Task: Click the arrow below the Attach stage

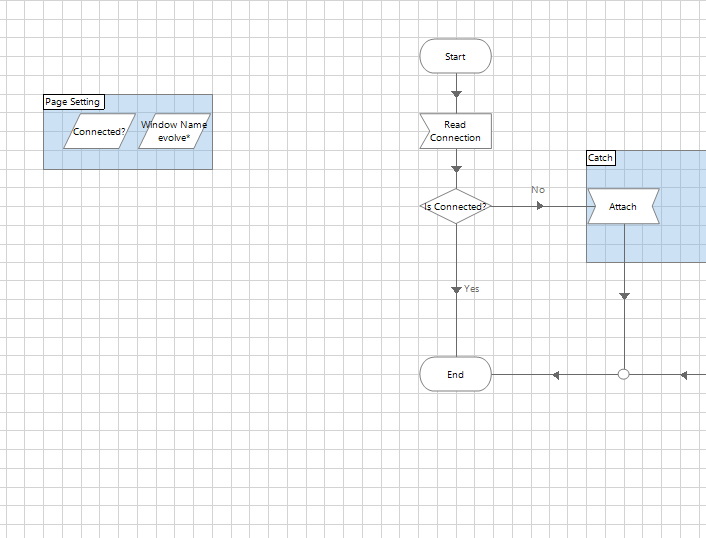Action: (x=624, y=296)
